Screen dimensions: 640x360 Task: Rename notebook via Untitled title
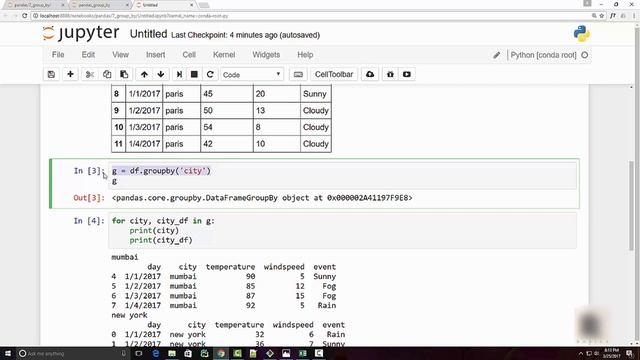[x=148, y=34]
